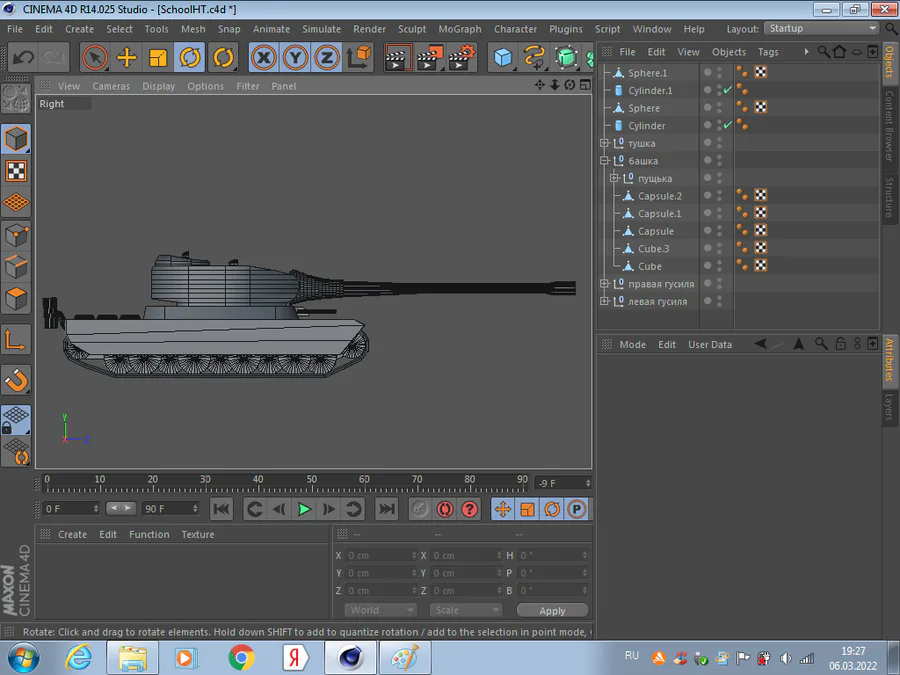Viewport: 900px width, 675px height.
Task: Click the Undo arrow icon
Action: [24, 58]
